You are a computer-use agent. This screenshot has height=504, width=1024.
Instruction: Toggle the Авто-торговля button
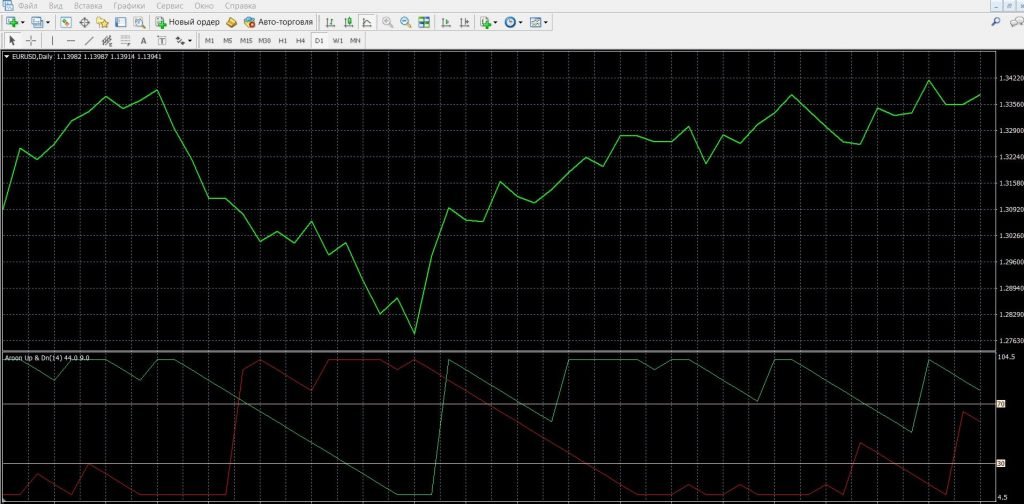[x=279, y=21]
